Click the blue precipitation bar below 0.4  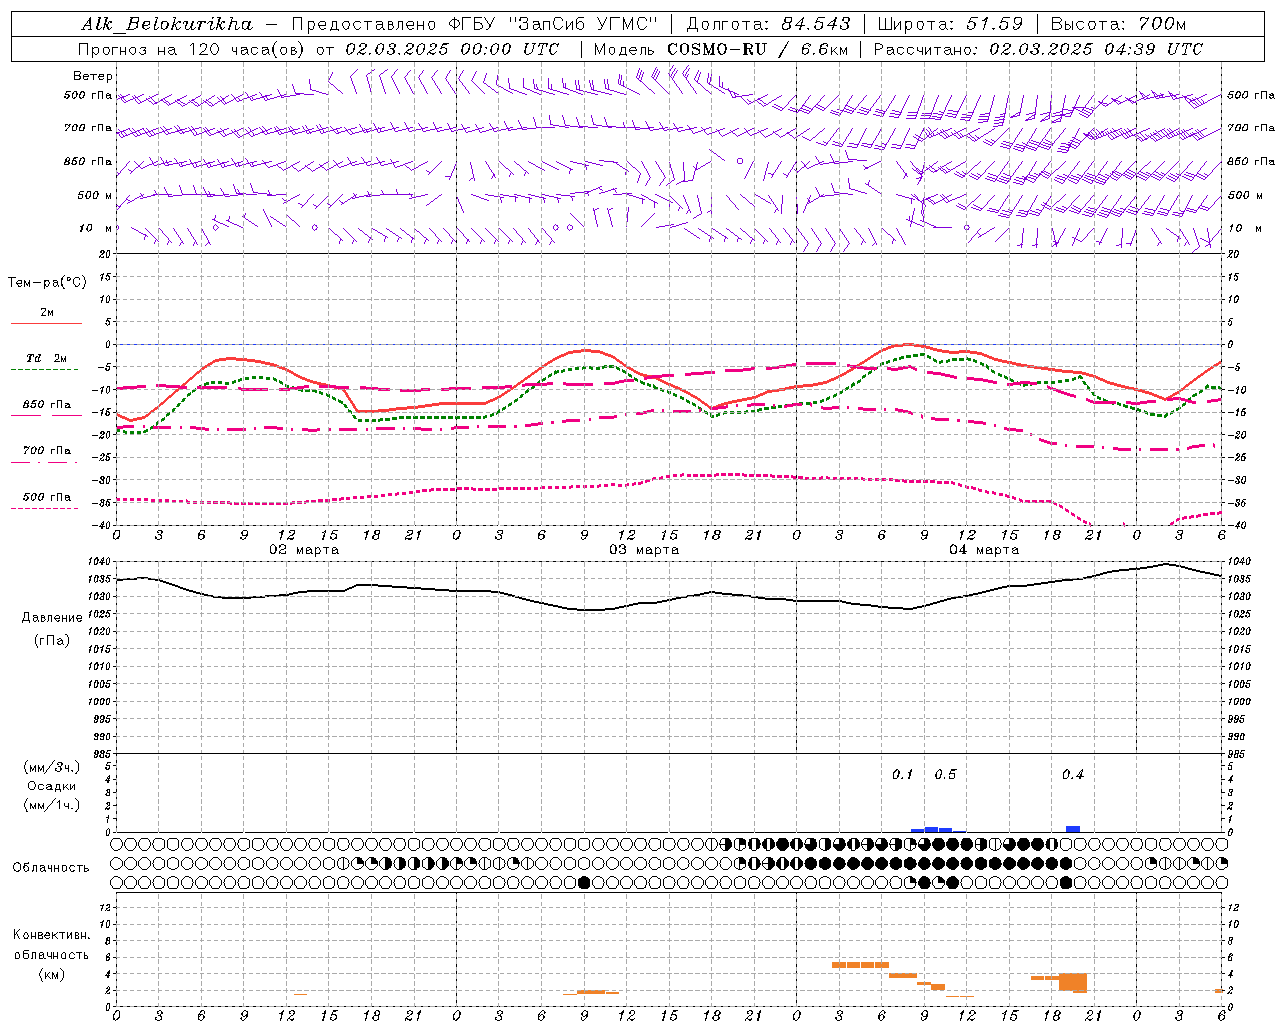click(x=1073, y=829)
